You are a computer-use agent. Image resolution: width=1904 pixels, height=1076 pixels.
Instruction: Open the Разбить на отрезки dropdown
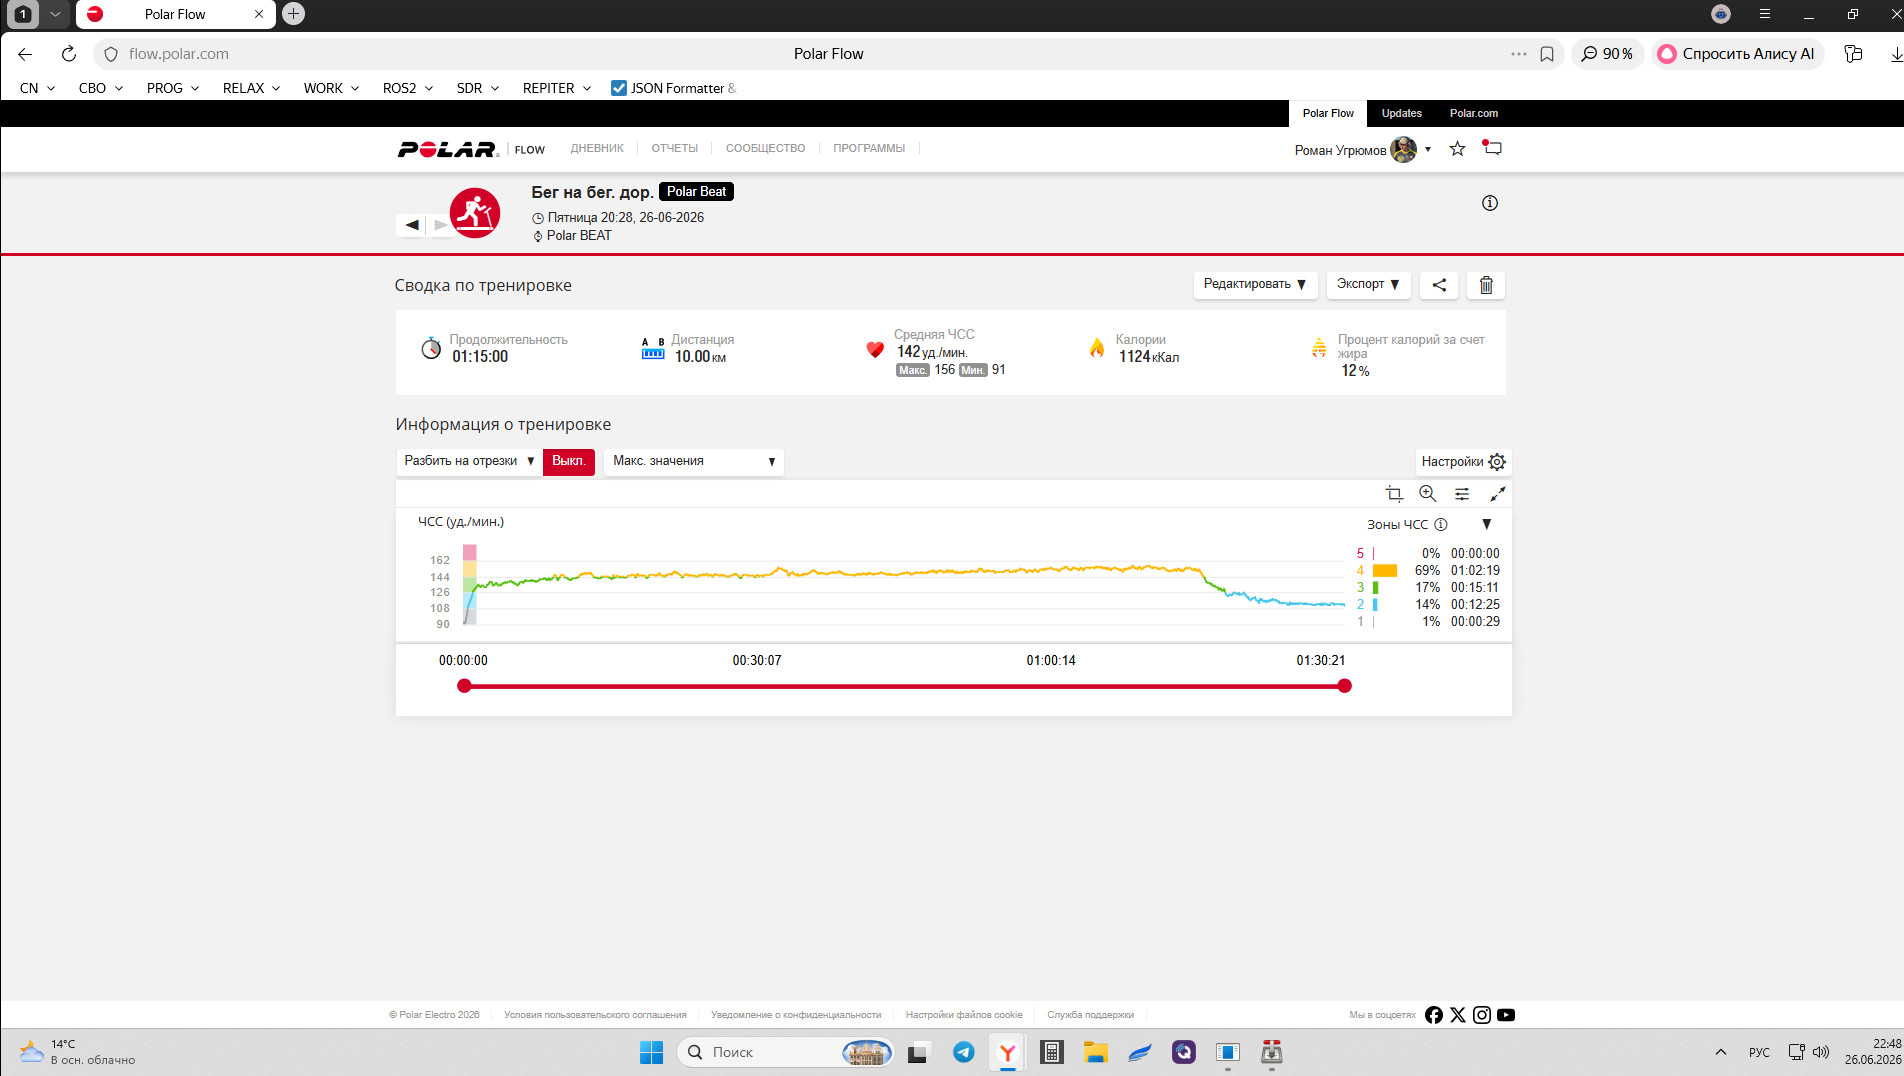tap(469, 461)
